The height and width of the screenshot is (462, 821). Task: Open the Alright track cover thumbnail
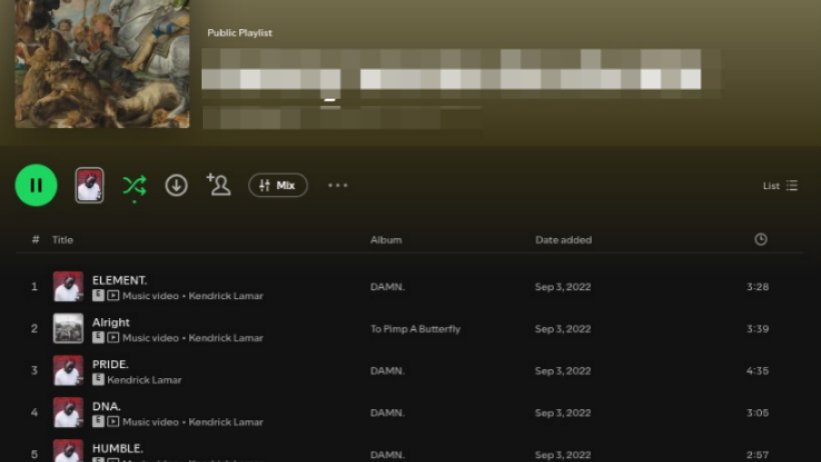click(68, 328)
